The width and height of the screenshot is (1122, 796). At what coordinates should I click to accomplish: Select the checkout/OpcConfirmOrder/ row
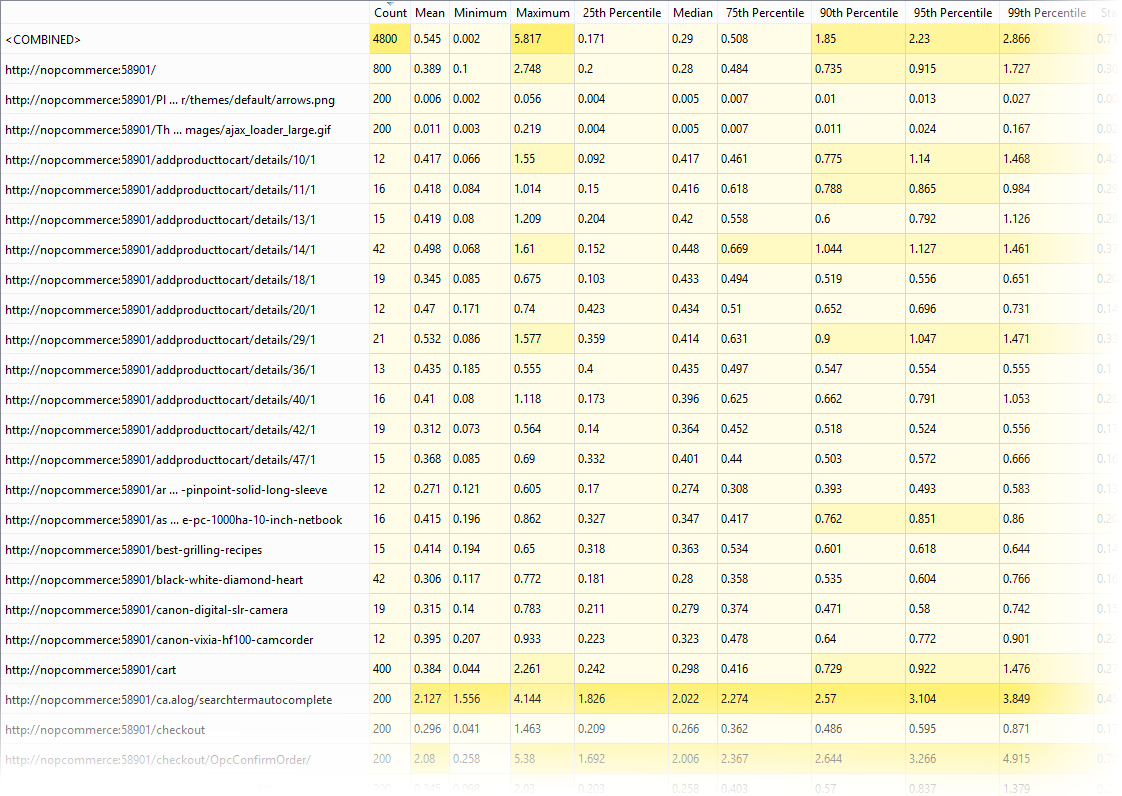[x=158, y=760]
